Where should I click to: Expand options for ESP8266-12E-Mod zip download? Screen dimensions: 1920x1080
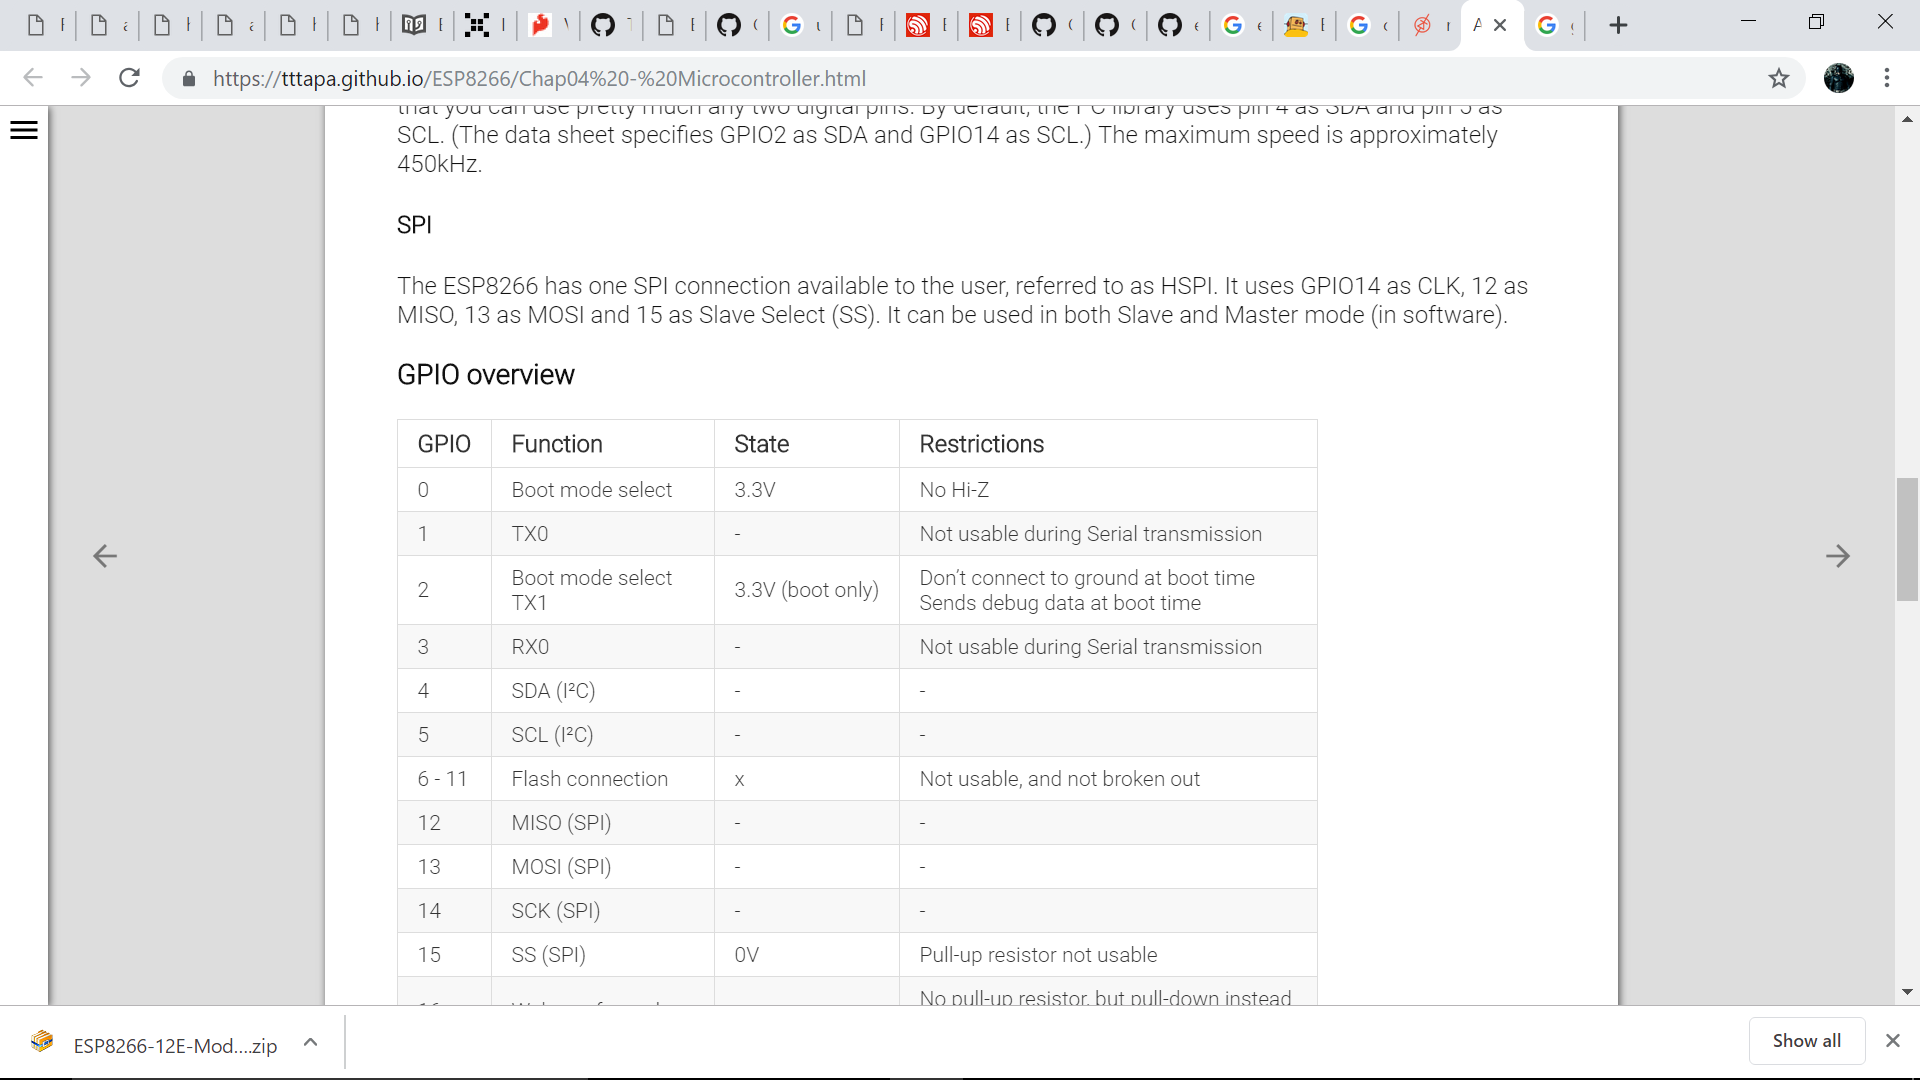(x=311, y=1042)
